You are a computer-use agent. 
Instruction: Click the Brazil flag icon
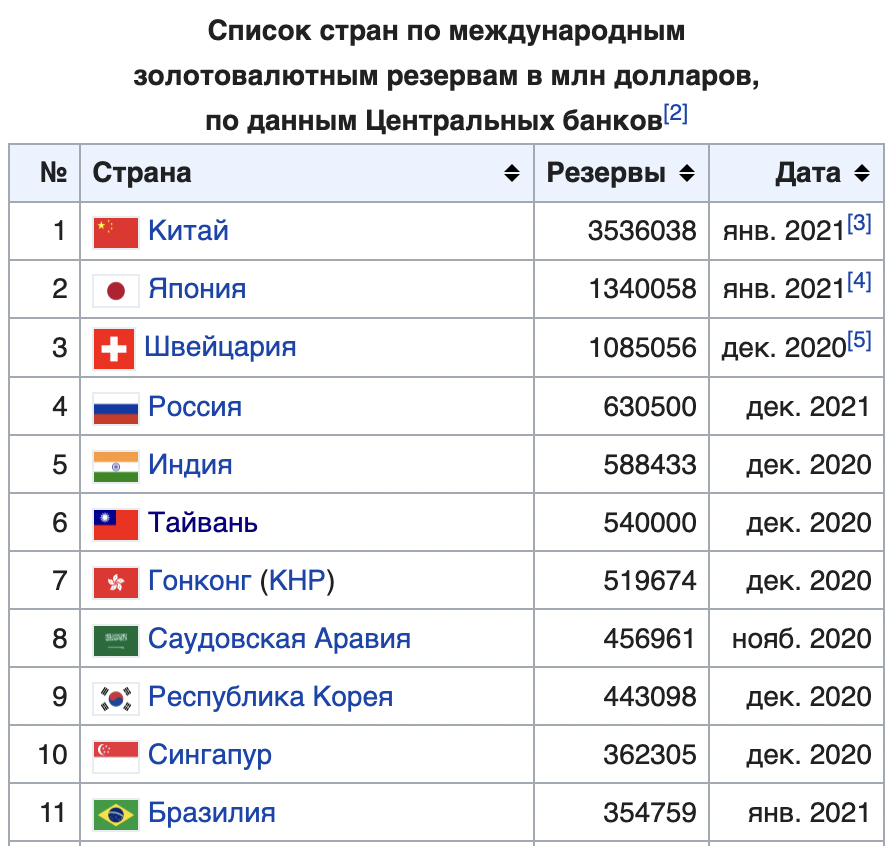(x=116, y=814)
